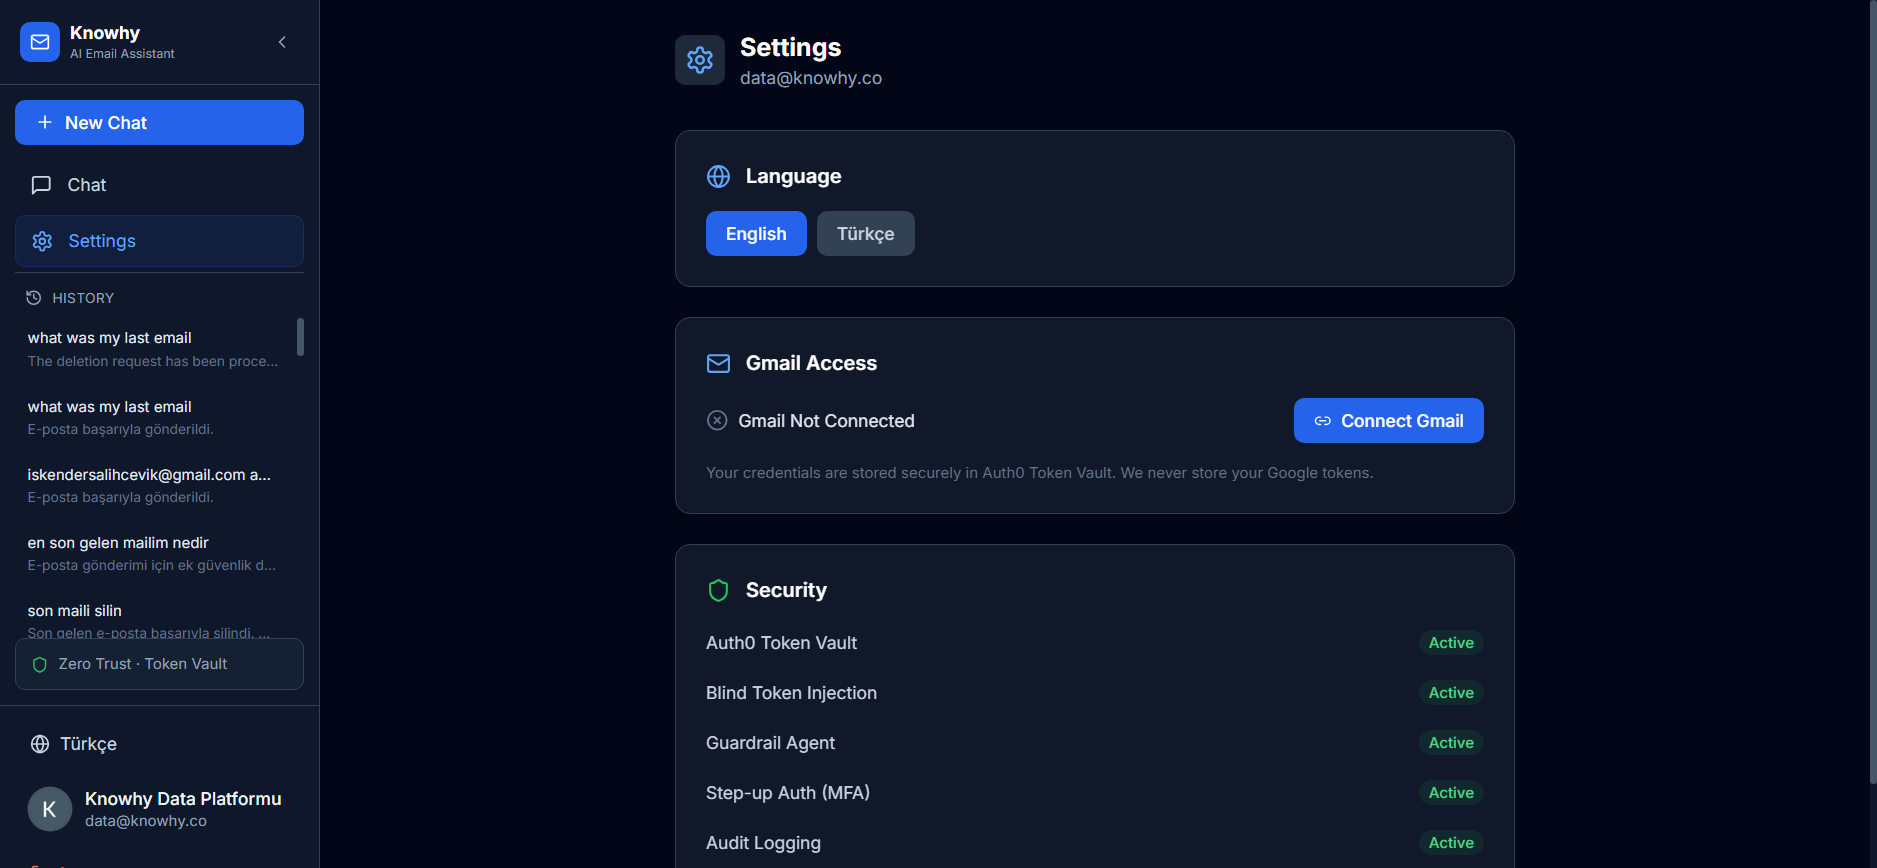Click Active badge for Guardrail Agent
The height and width of the screenshot is (868, 1877).
(1451, 743)
